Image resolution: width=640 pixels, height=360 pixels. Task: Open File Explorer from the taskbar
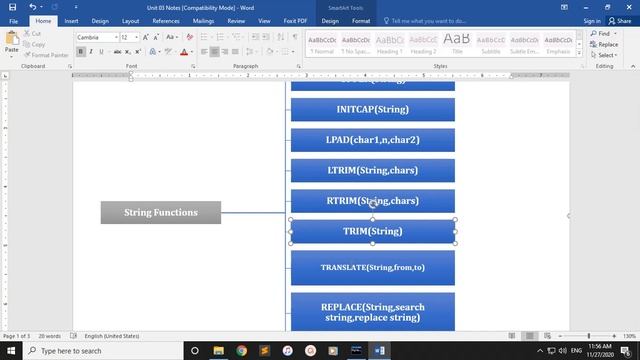tap(218, 351)
